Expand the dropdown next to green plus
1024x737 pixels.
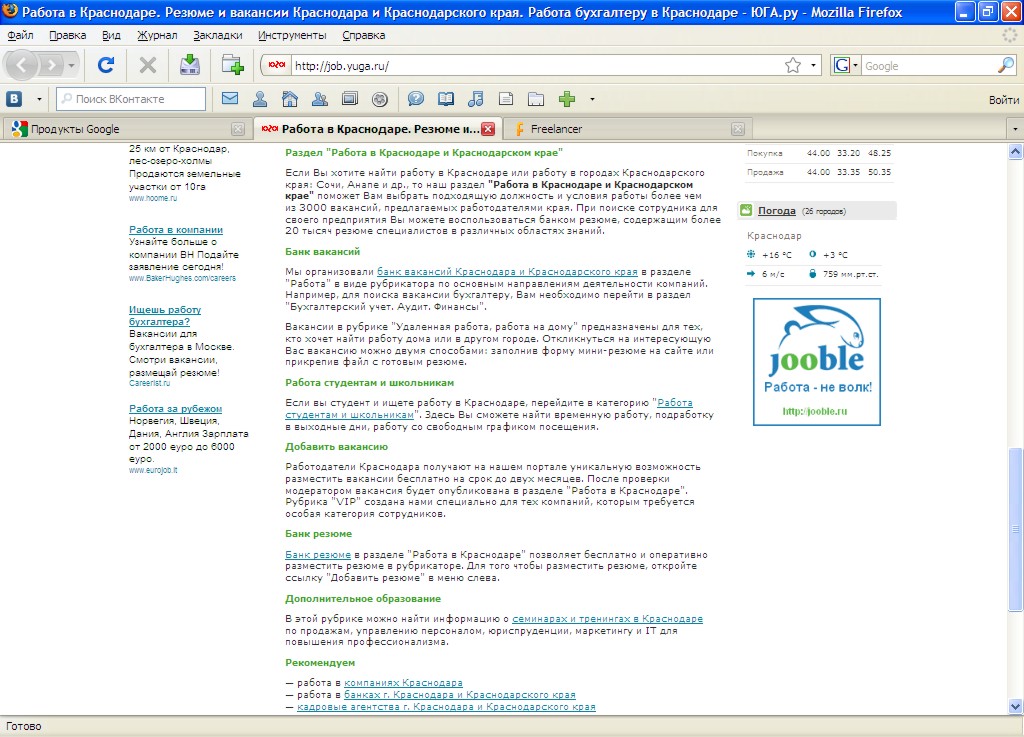pyautogui.click(x=592, y=99)
